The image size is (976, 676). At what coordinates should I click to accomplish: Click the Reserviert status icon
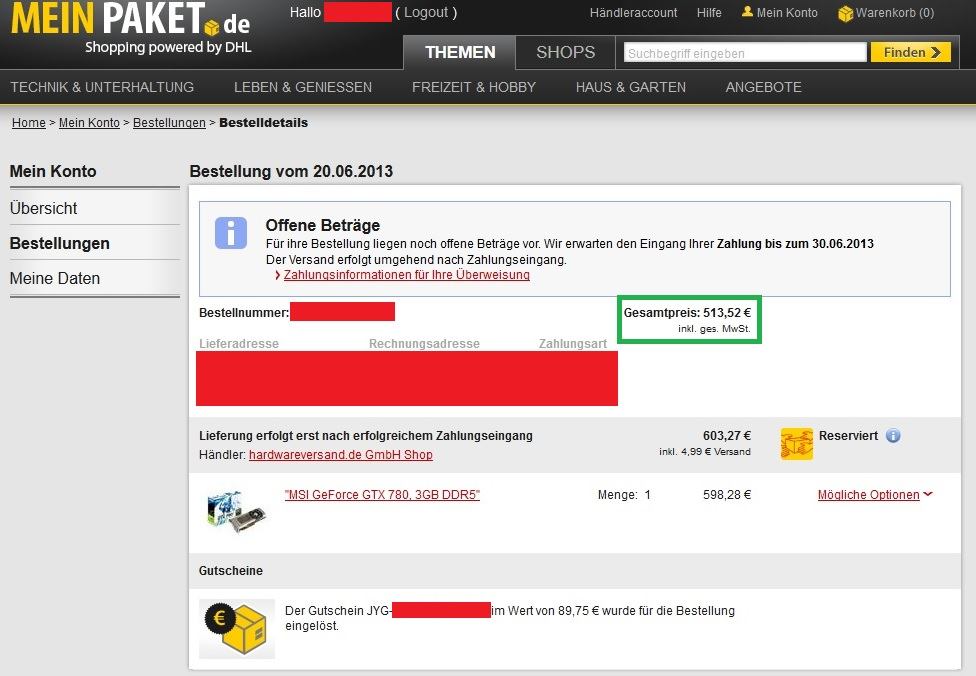[x=796, y=444]
